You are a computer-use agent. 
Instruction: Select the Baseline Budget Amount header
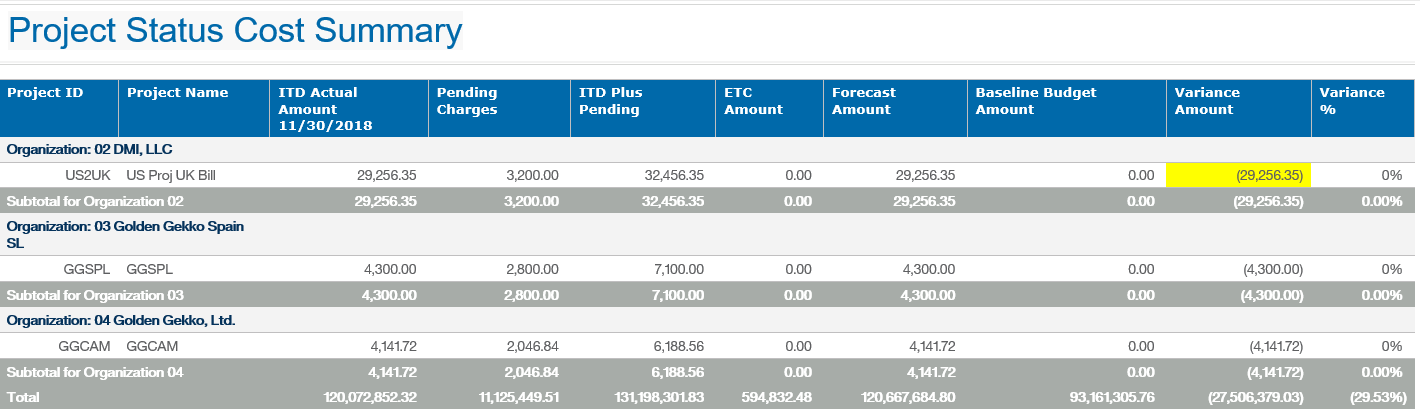[1036, 101]
